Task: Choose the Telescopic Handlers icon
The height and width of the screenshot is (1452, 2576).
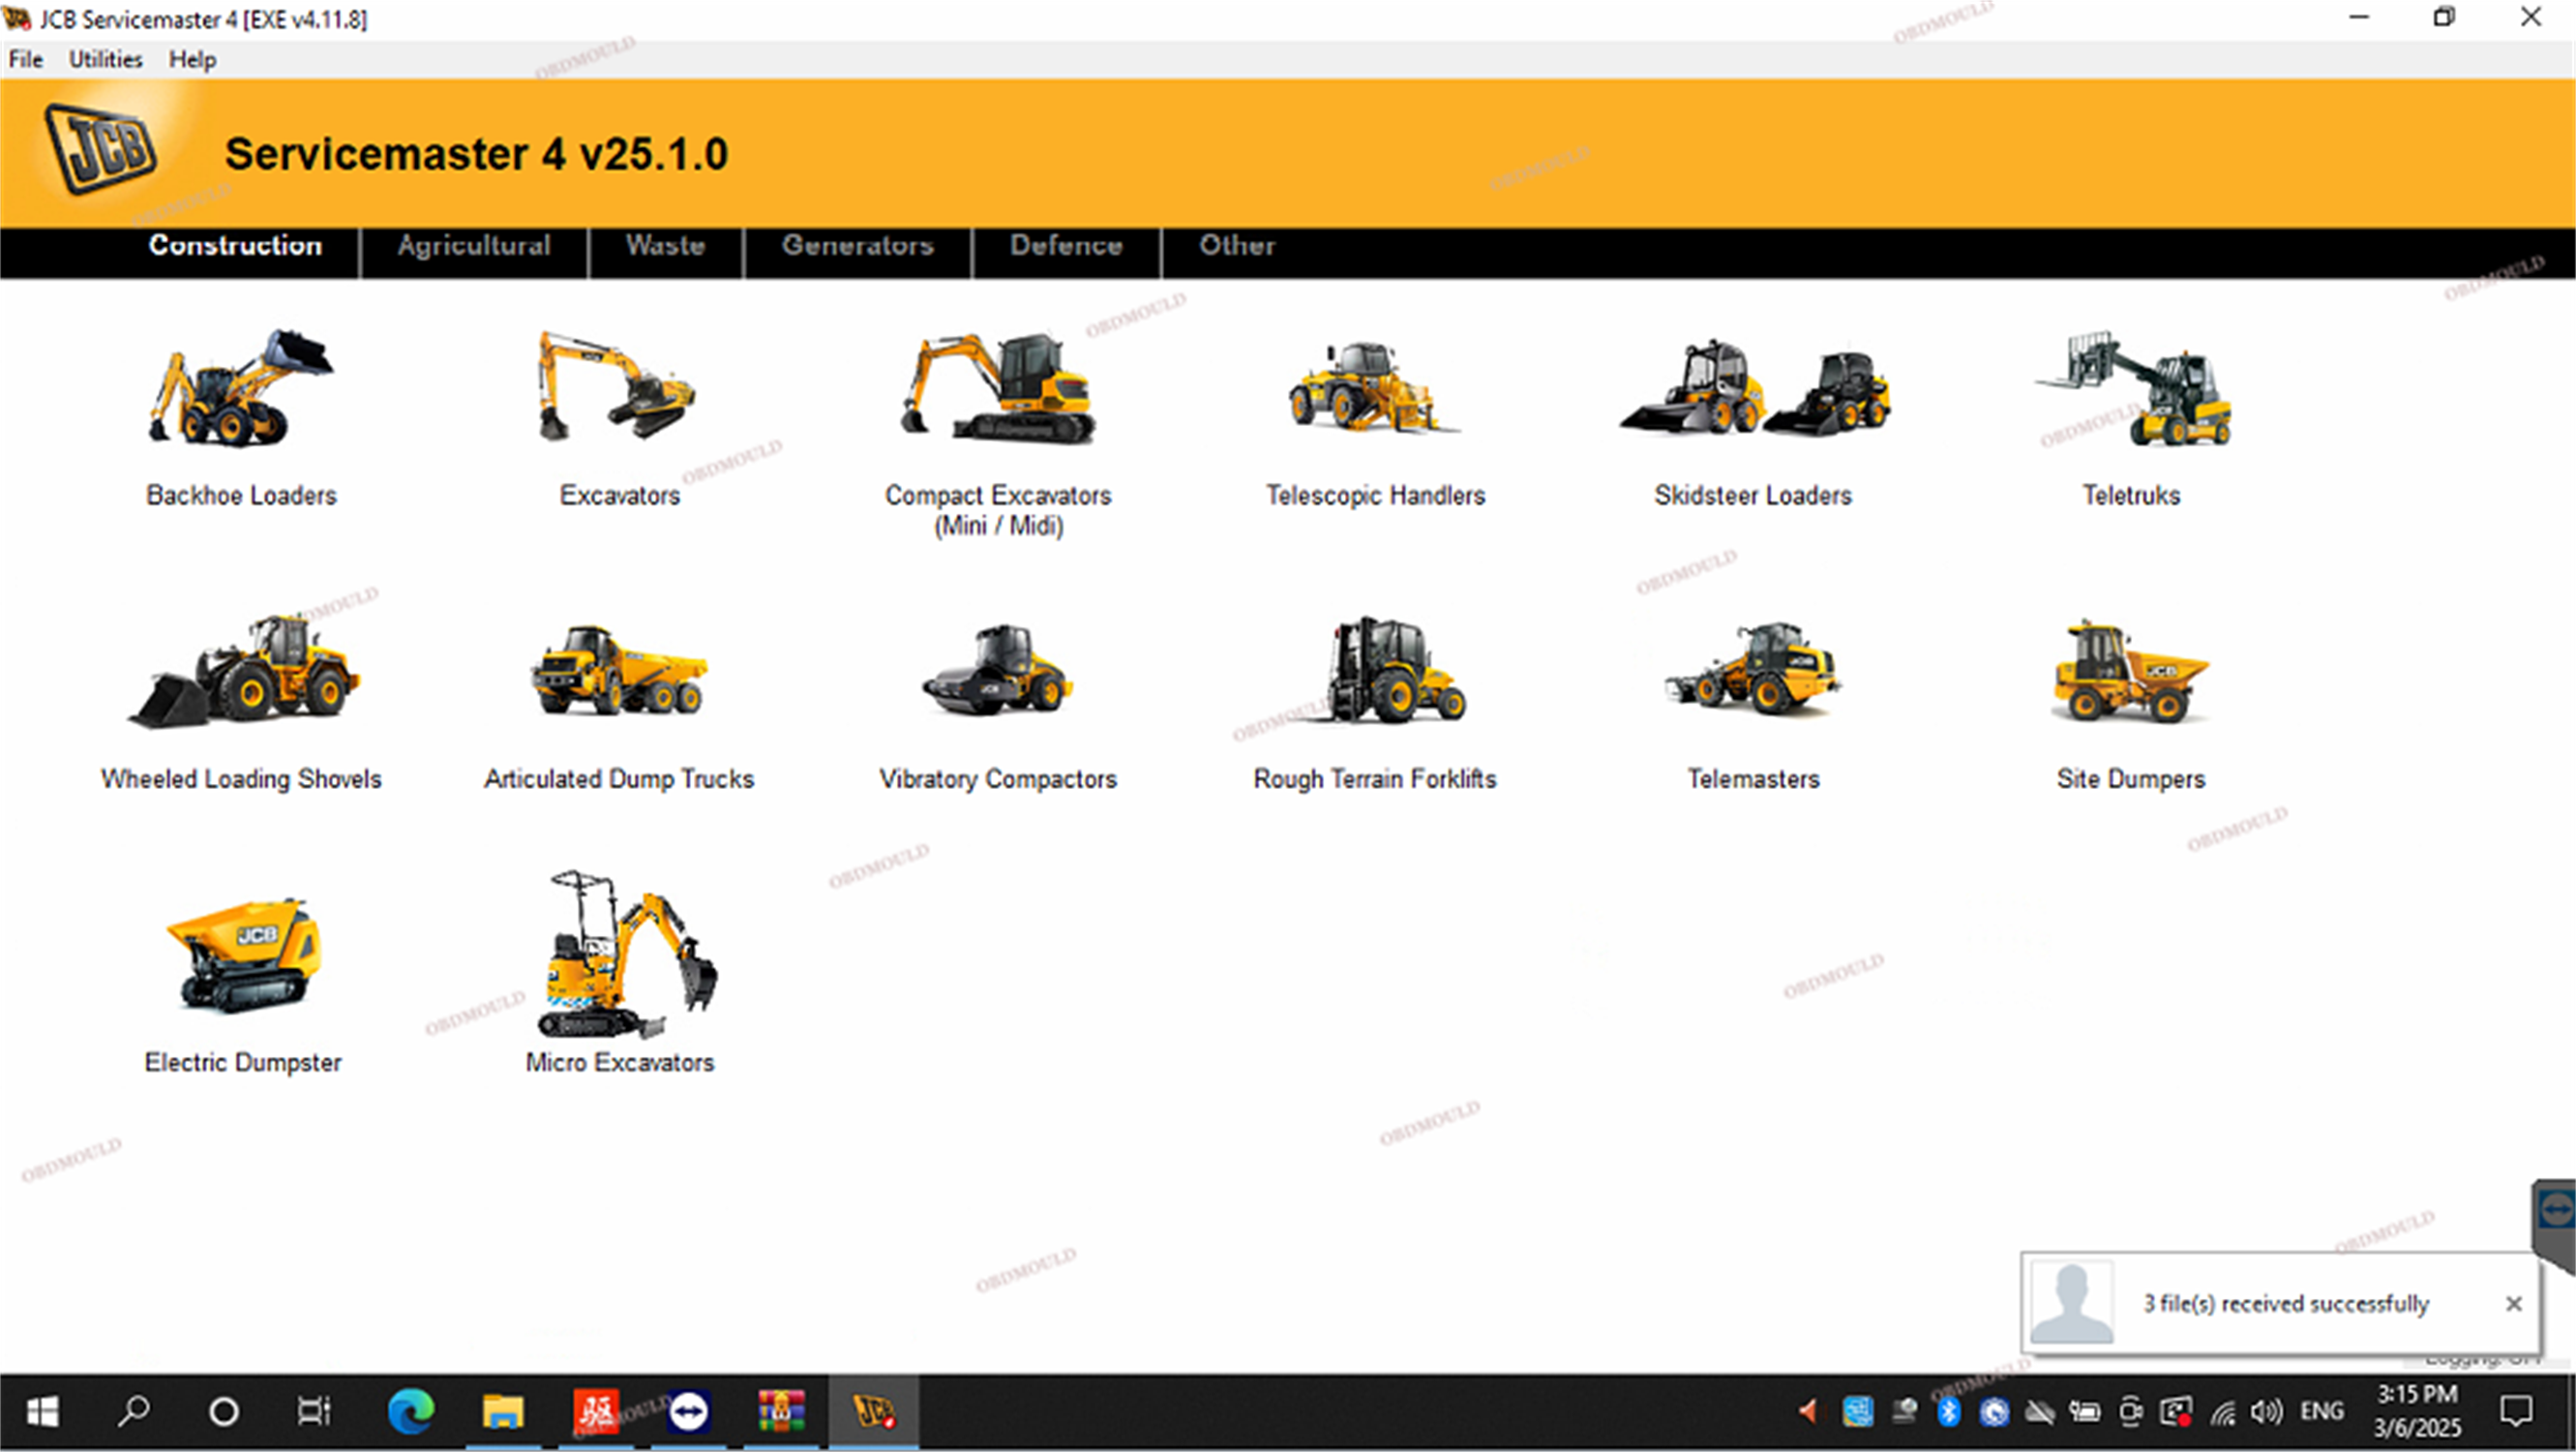Action: point(1375,388)
